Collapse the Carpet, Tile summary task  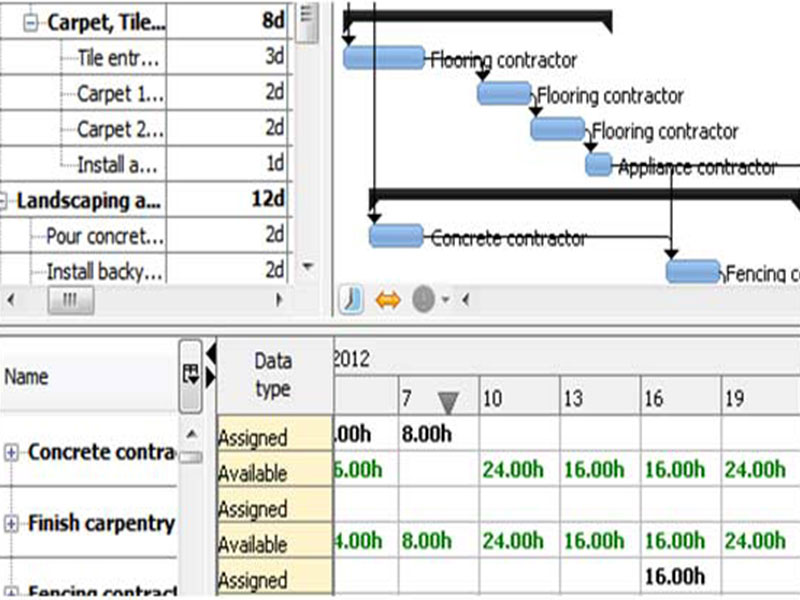pyautogui.click(x=31, y=23)
